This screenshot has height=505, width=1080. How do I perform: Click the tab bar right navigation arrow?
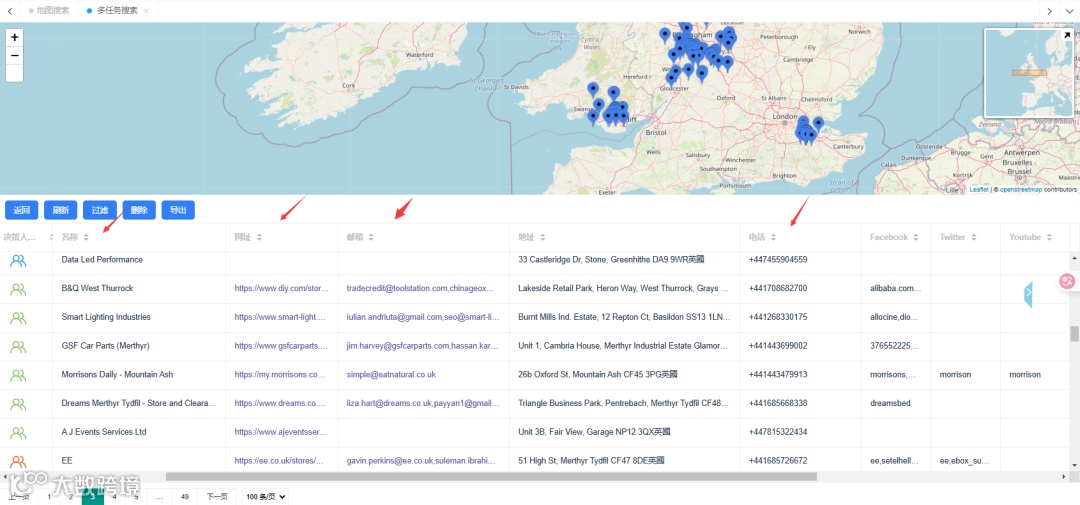point(1049,11)
